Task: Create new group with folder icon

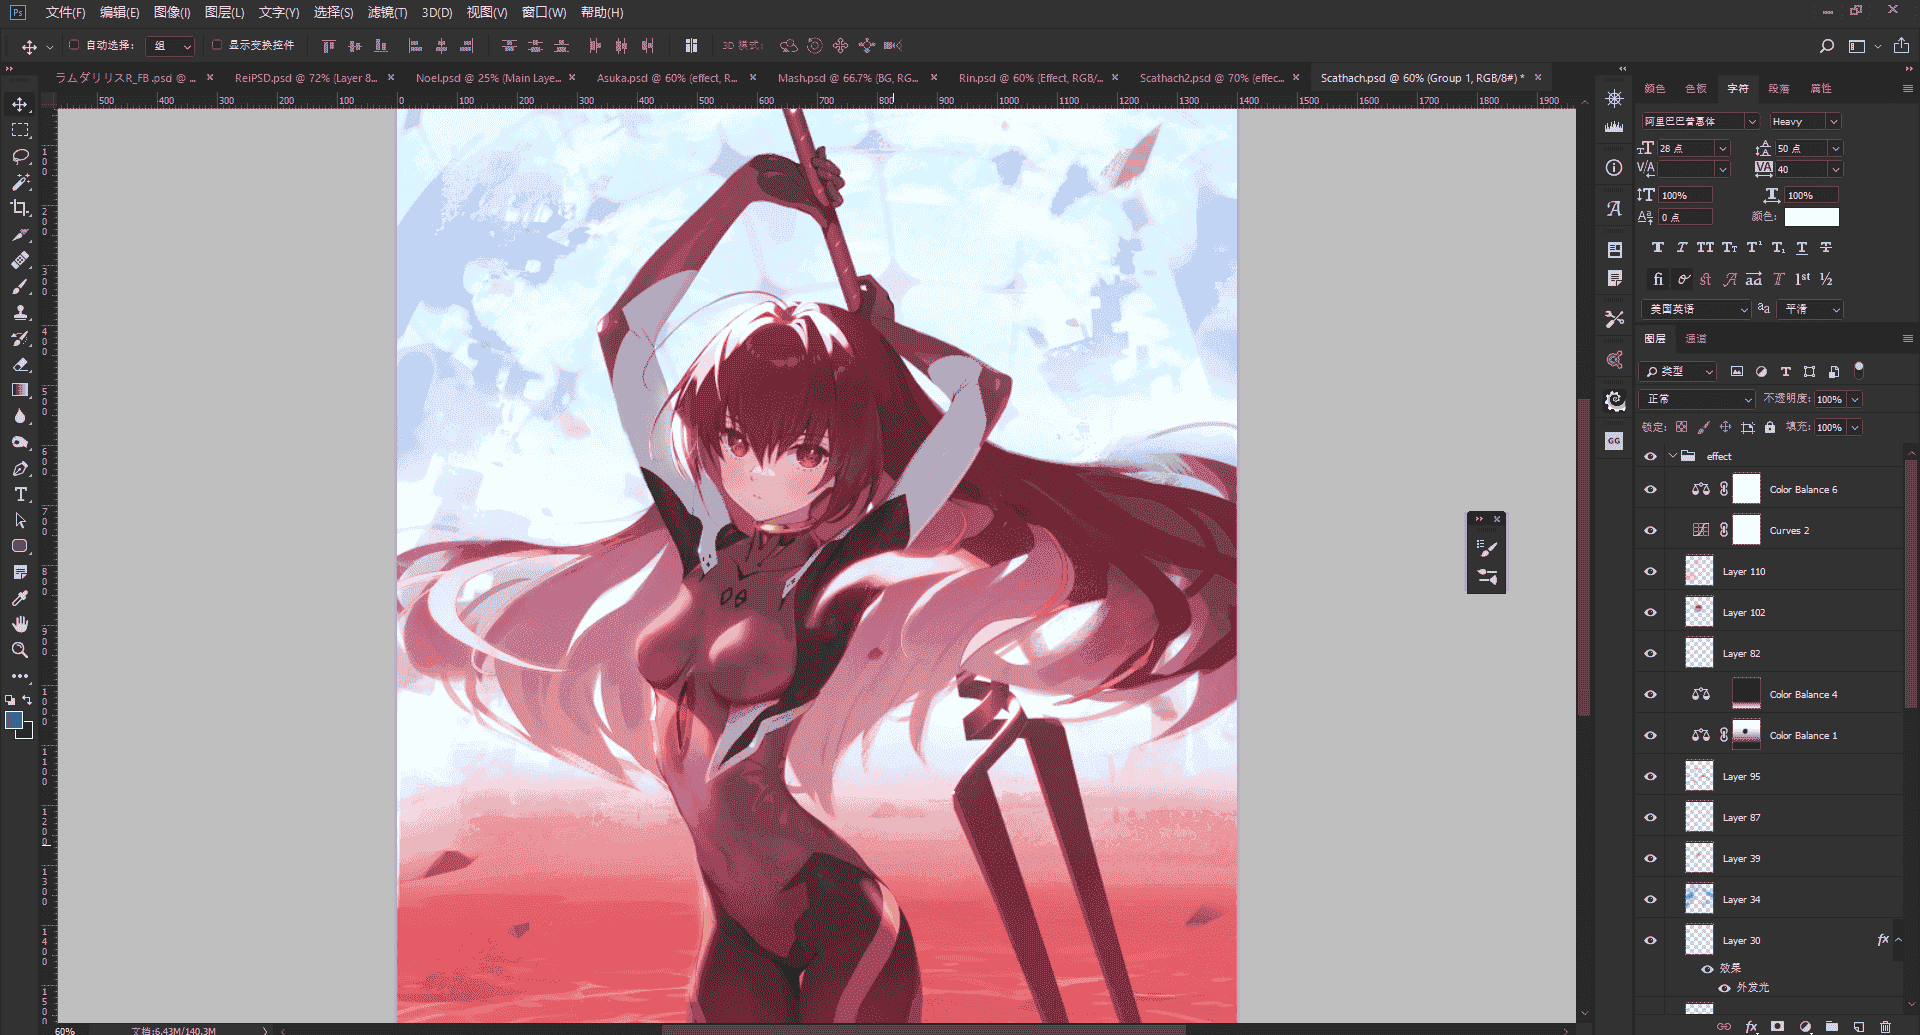Action: (x=1831, y=1026)
